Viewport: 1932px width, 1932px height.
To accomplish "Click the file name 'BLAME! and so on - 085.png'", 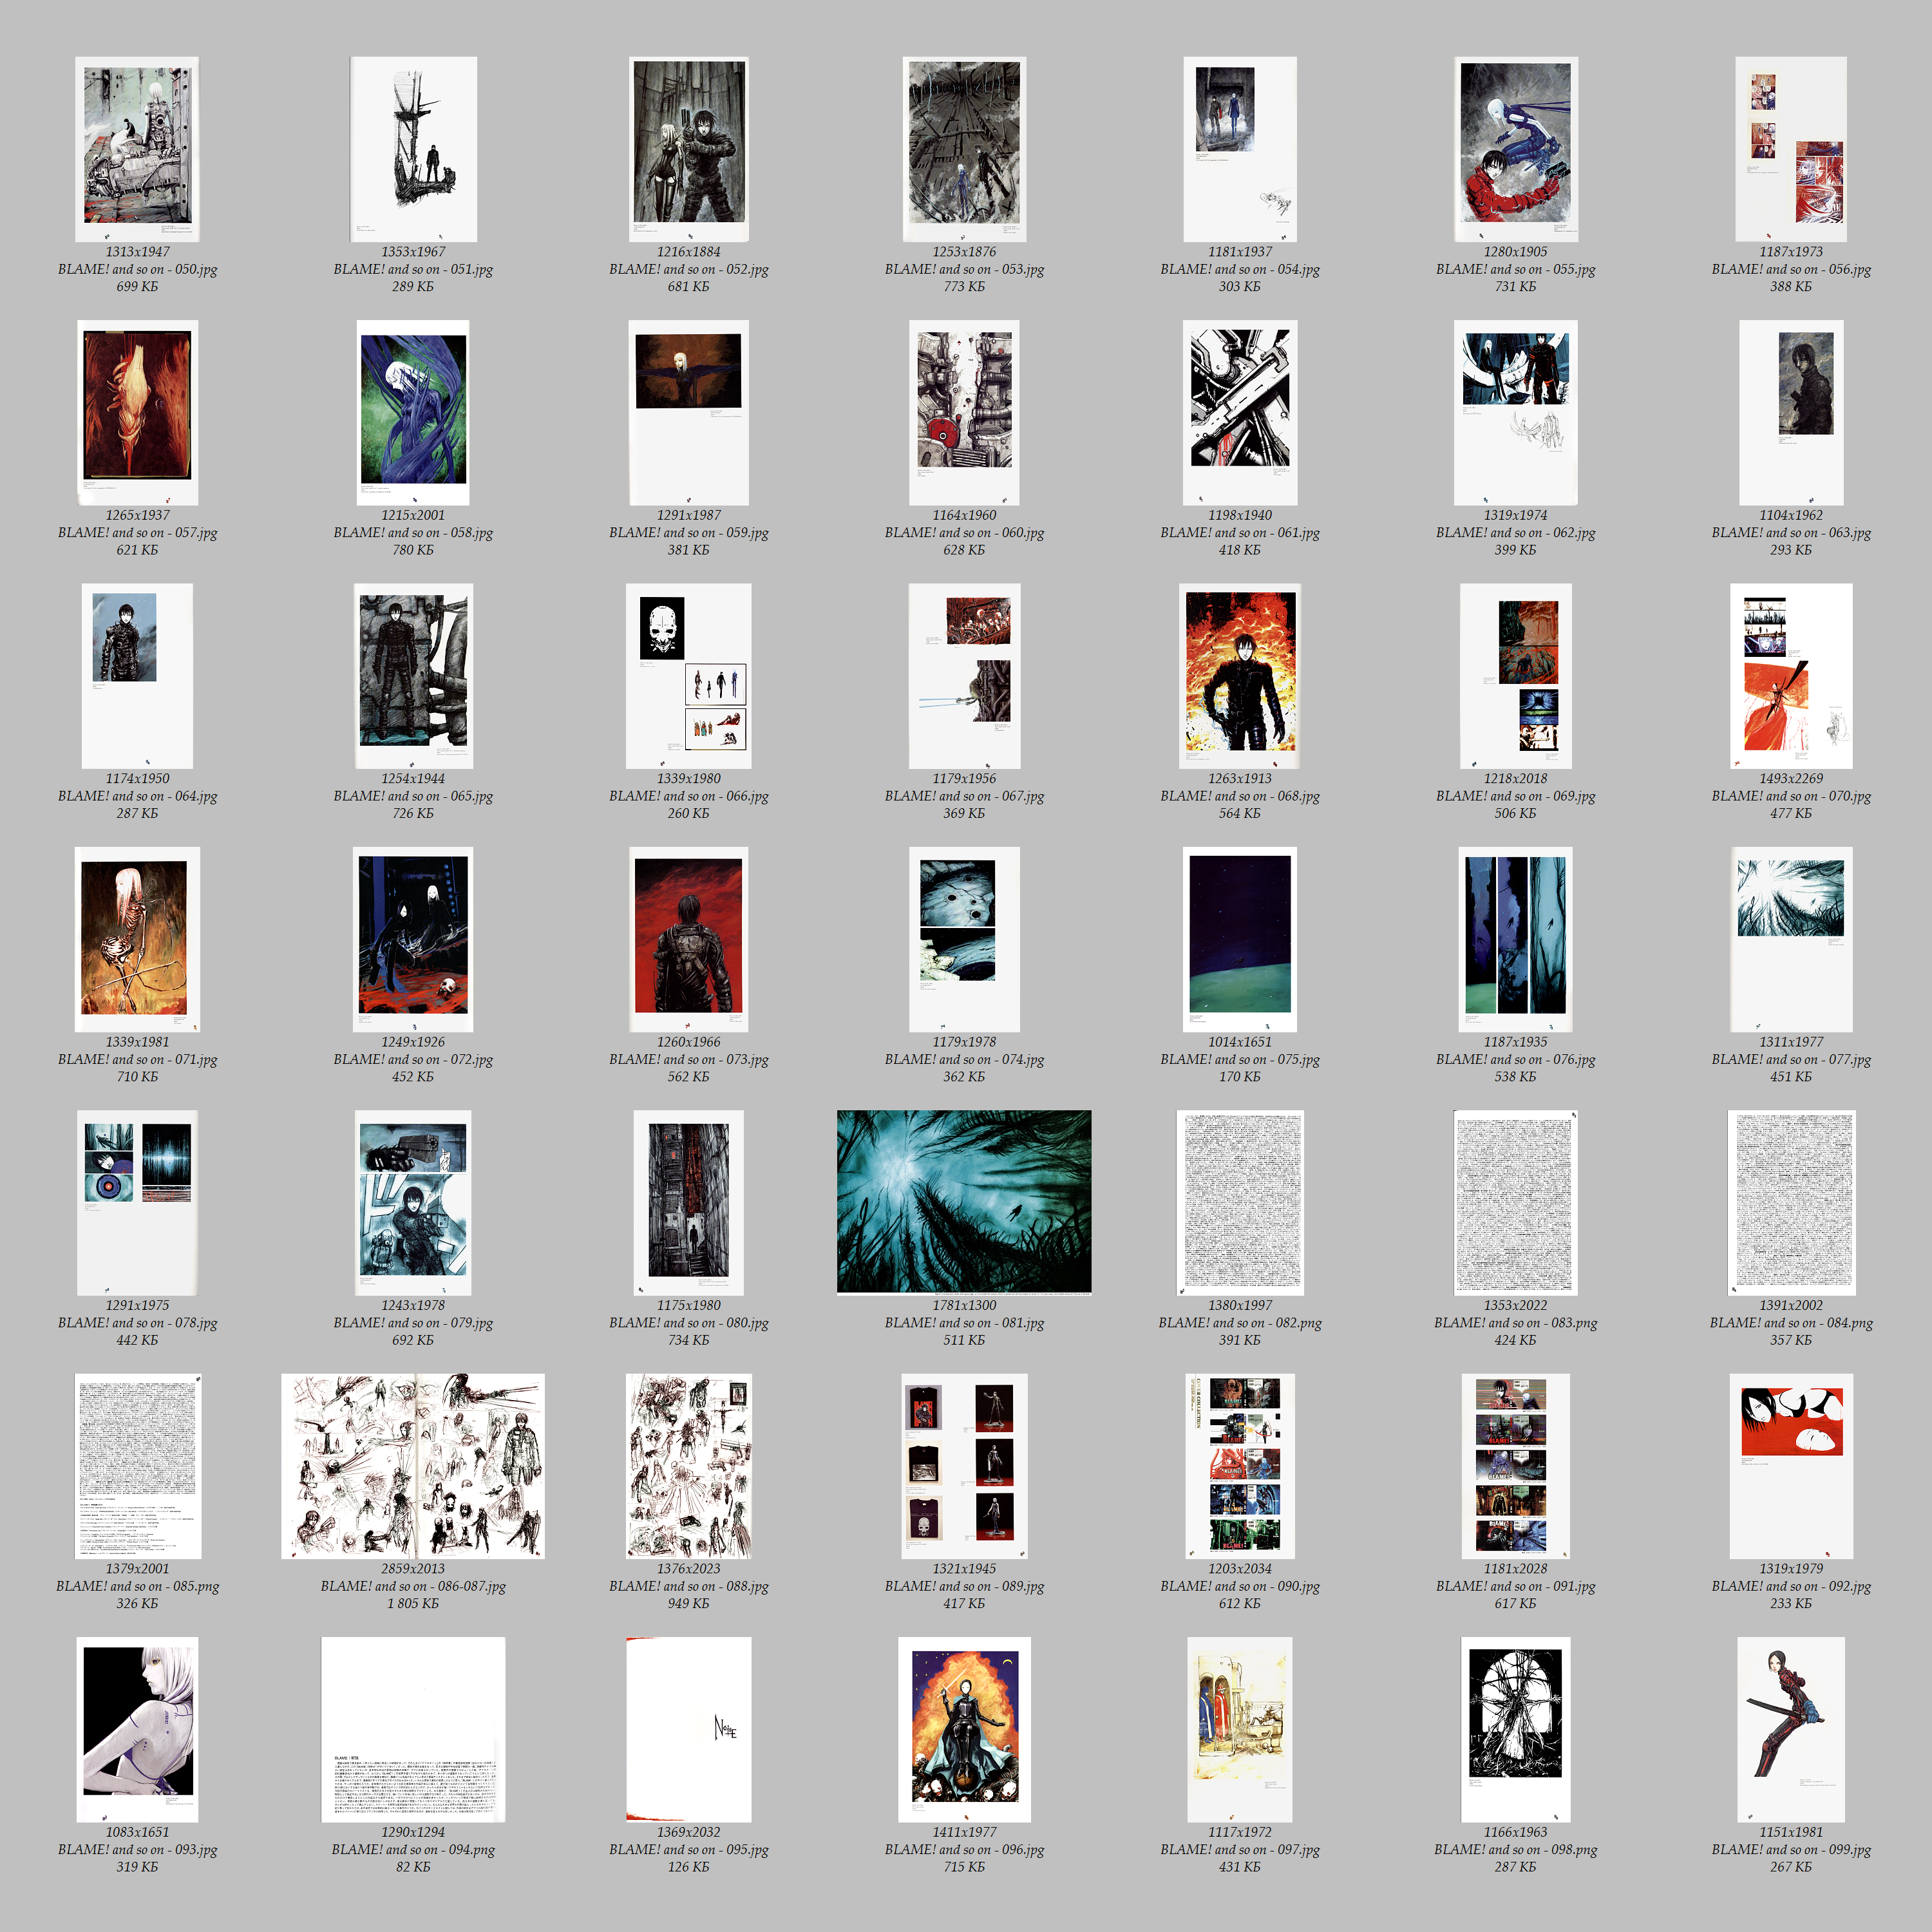I will coord(137,1586).
